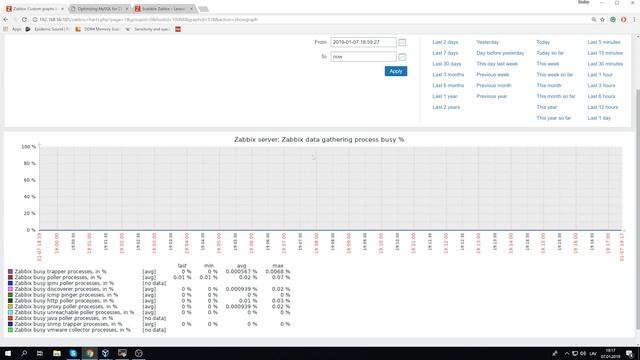640x360 pixels.
Task: Open the Windows Start menu
Action: [8, 353]
